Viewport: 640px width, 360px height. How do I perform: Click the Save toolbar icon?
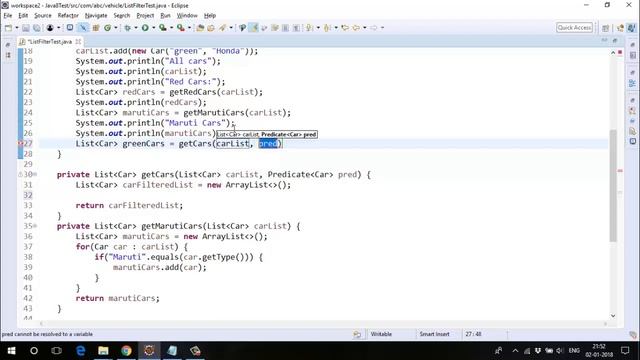tap(26, 28)
